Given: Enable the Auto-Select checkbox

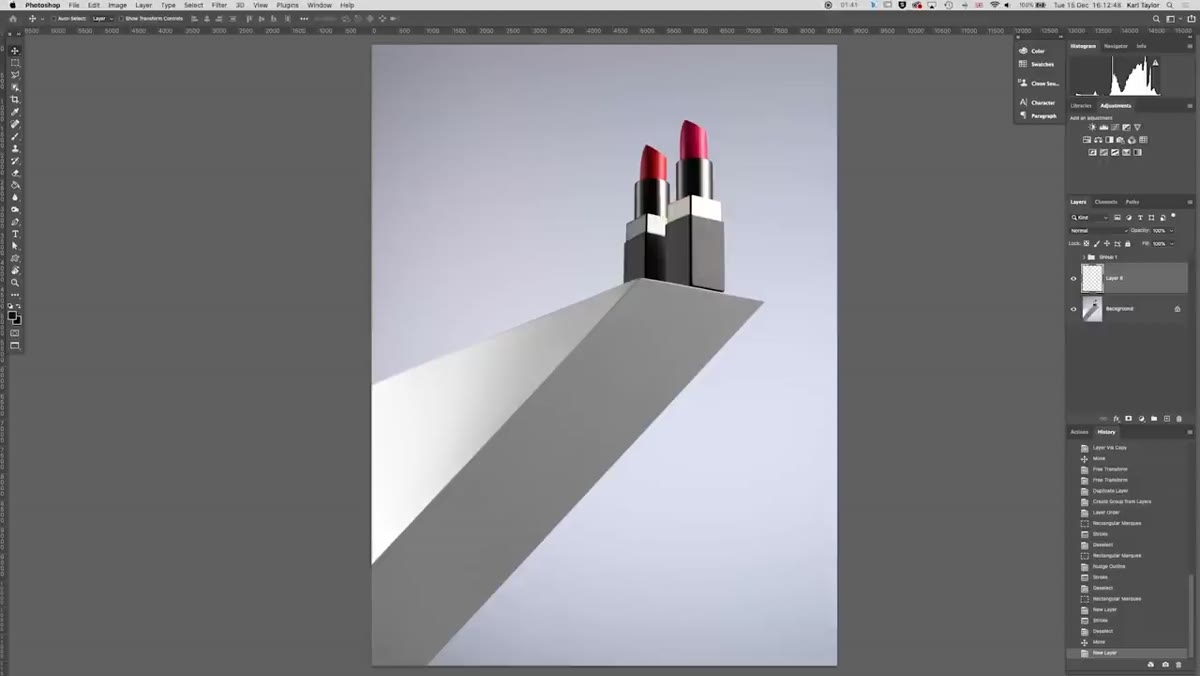Looking at the screenshot, I should click(x=54, y=19).
